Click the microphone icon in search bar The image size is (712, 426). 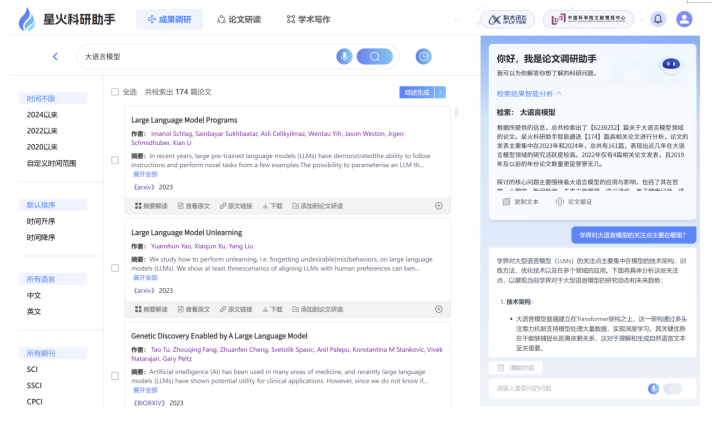coord(344,56)
